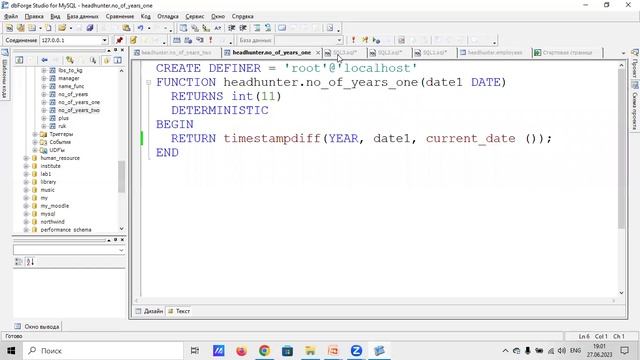Image resolution: width=640 pixels, height=360 pixels.
Task: Click the New SQL document icon in toolbar
Action: coord(9,28)
